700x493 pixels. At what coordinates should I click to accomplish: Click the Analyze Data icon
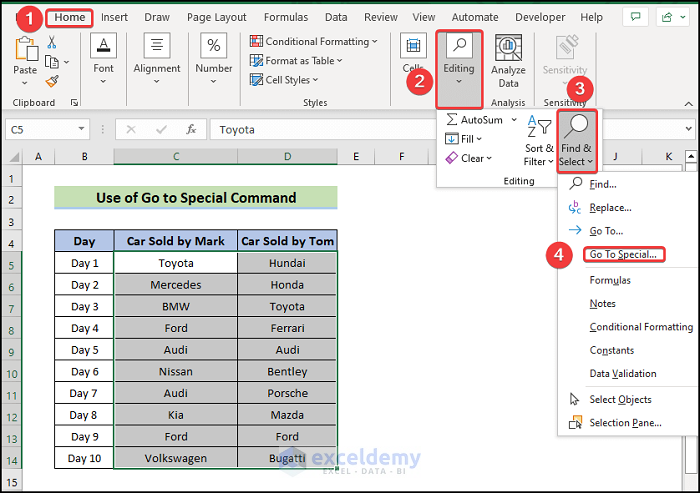pyautogui.click(x=508, y=47)
